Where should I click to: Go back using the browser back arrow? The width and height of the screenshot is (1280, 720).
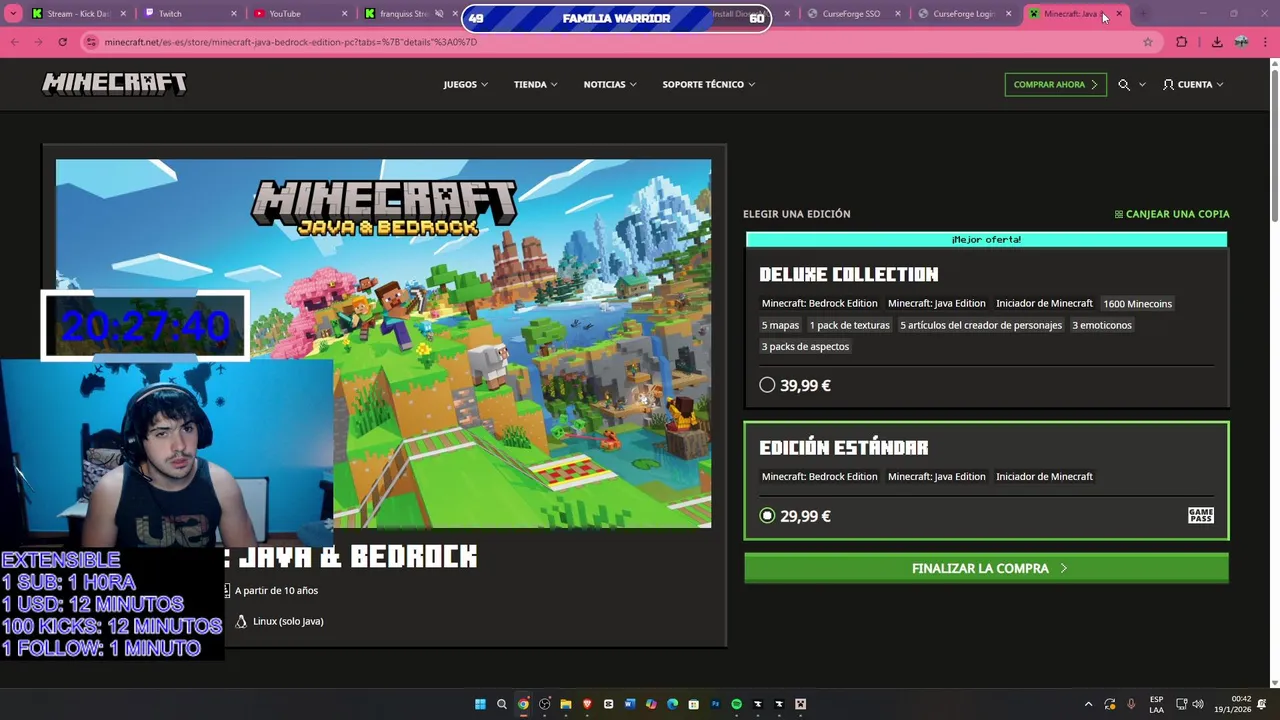[15, 42]
